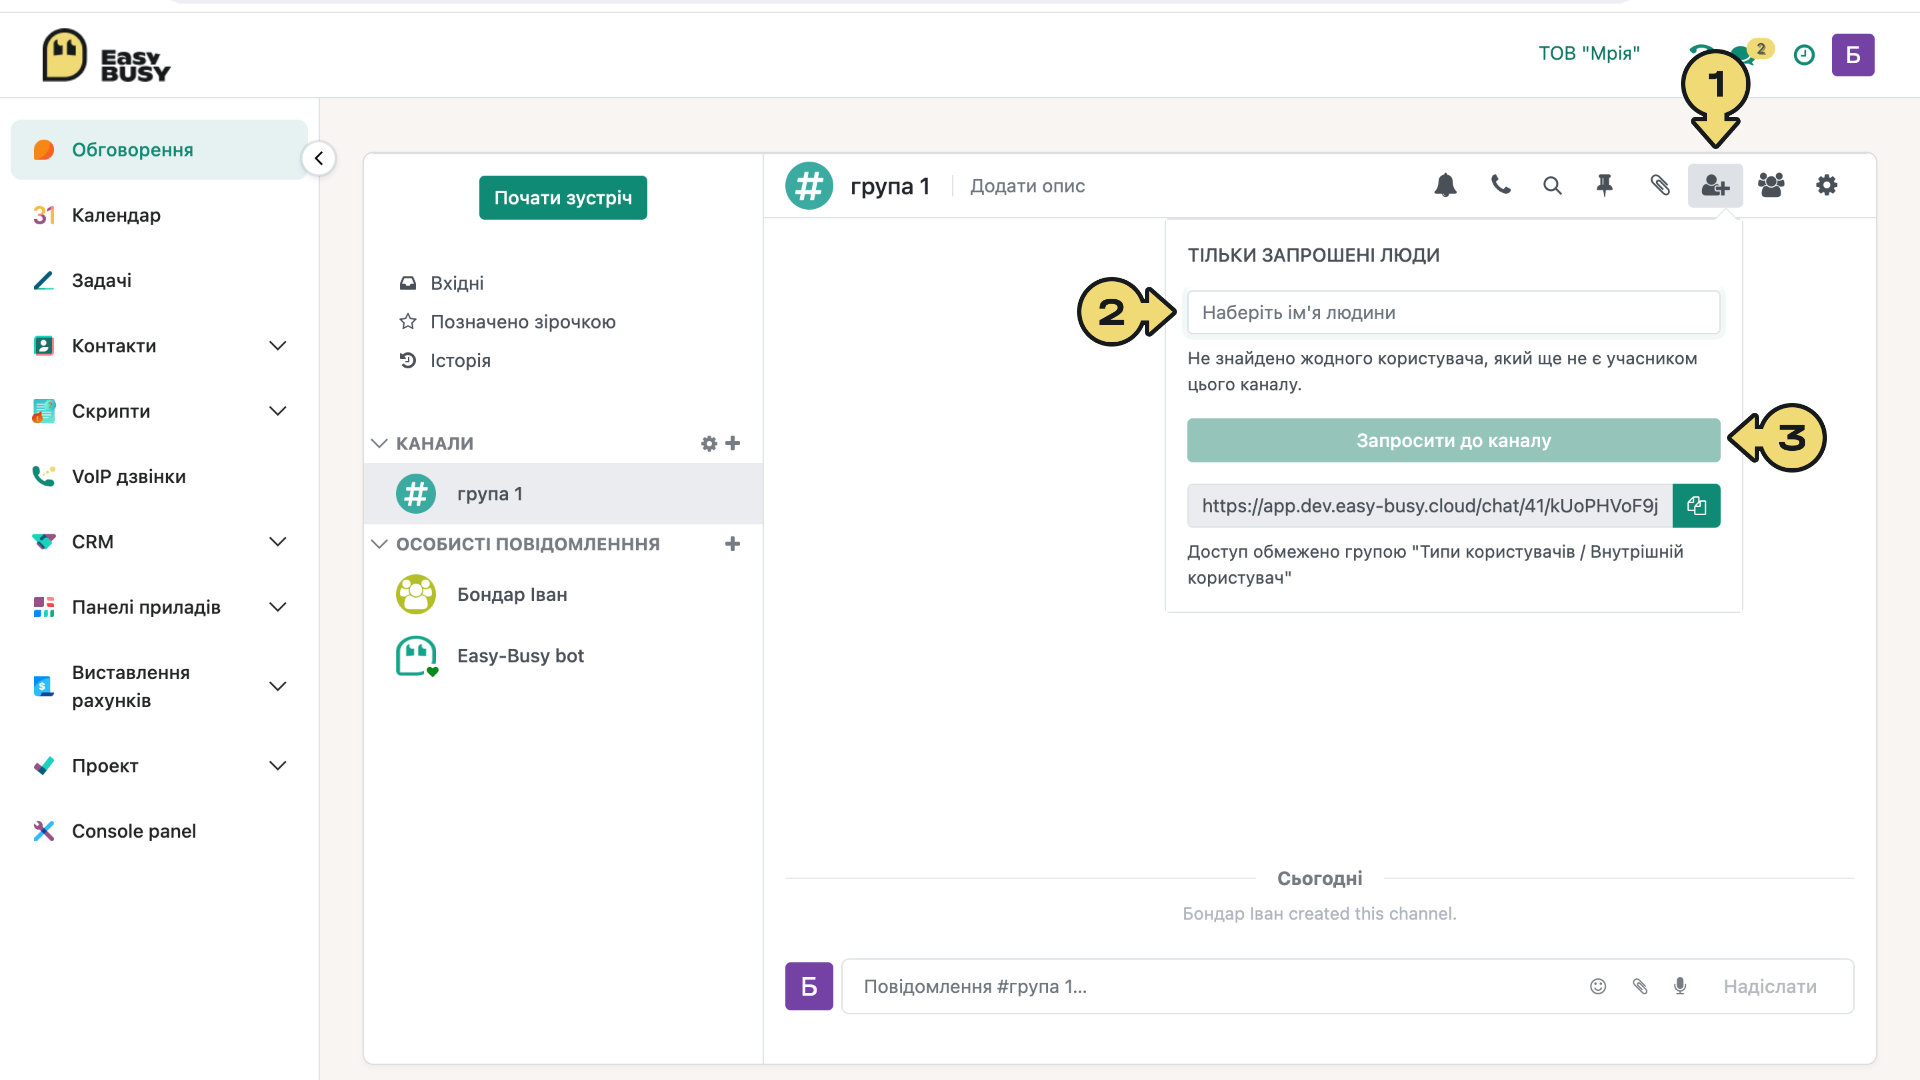This screenshot has height=1080, width=1920.
Task: Start a call with the phone icon
Action: click(1500, 185)
